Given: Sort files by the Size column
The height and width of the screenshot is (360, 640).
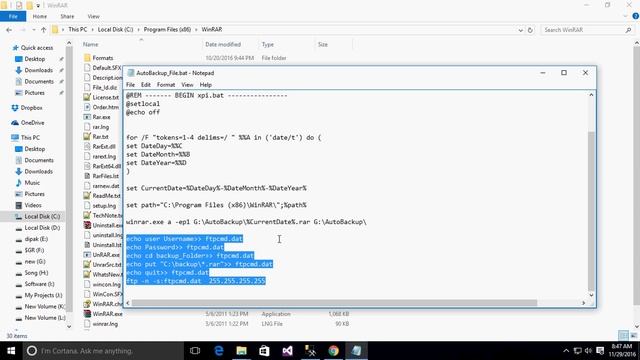Looking at the screenshot, I should pyautogui.click(x=323, y=44).
